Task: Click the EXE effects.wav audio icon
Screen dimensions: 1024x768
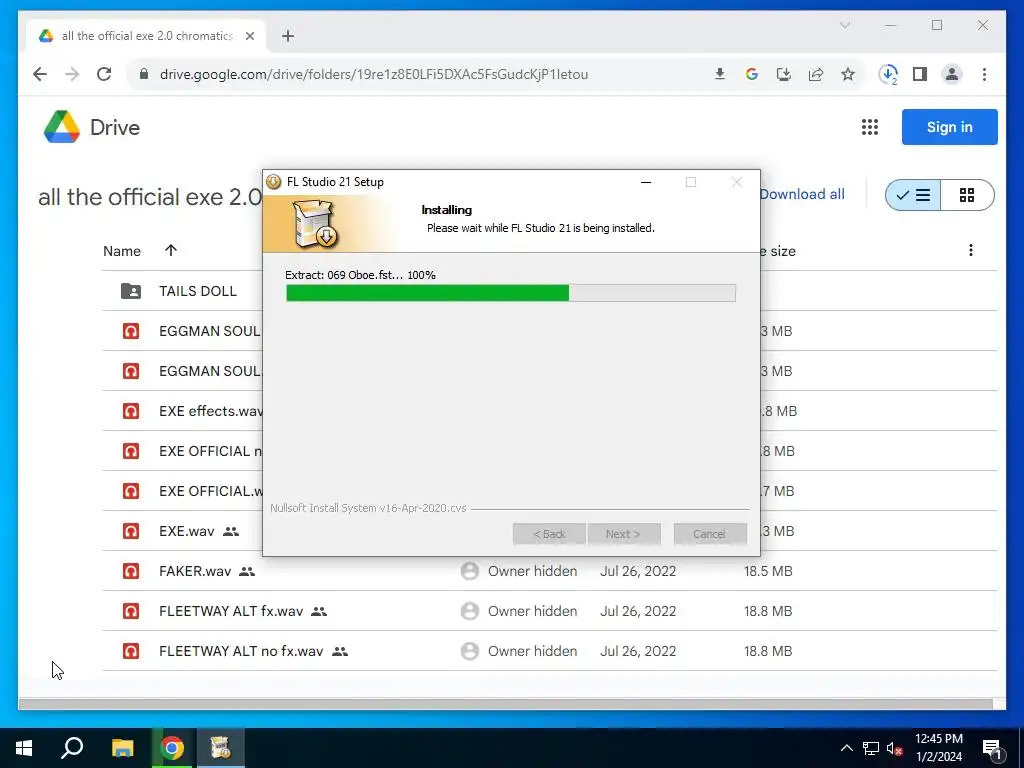Action: coord(131,411)
